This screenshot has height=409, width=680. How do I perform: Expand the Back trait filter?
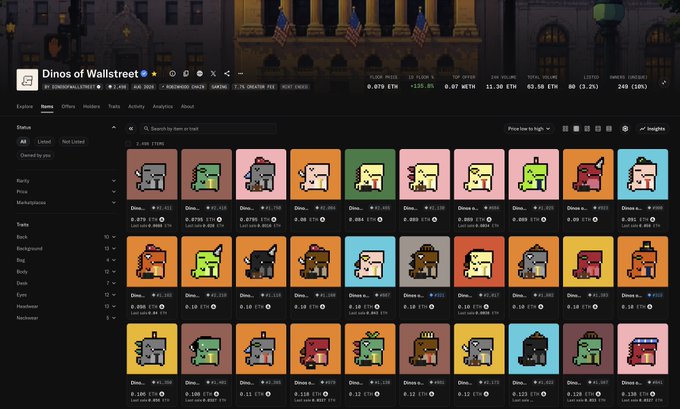tap(66, 237)
